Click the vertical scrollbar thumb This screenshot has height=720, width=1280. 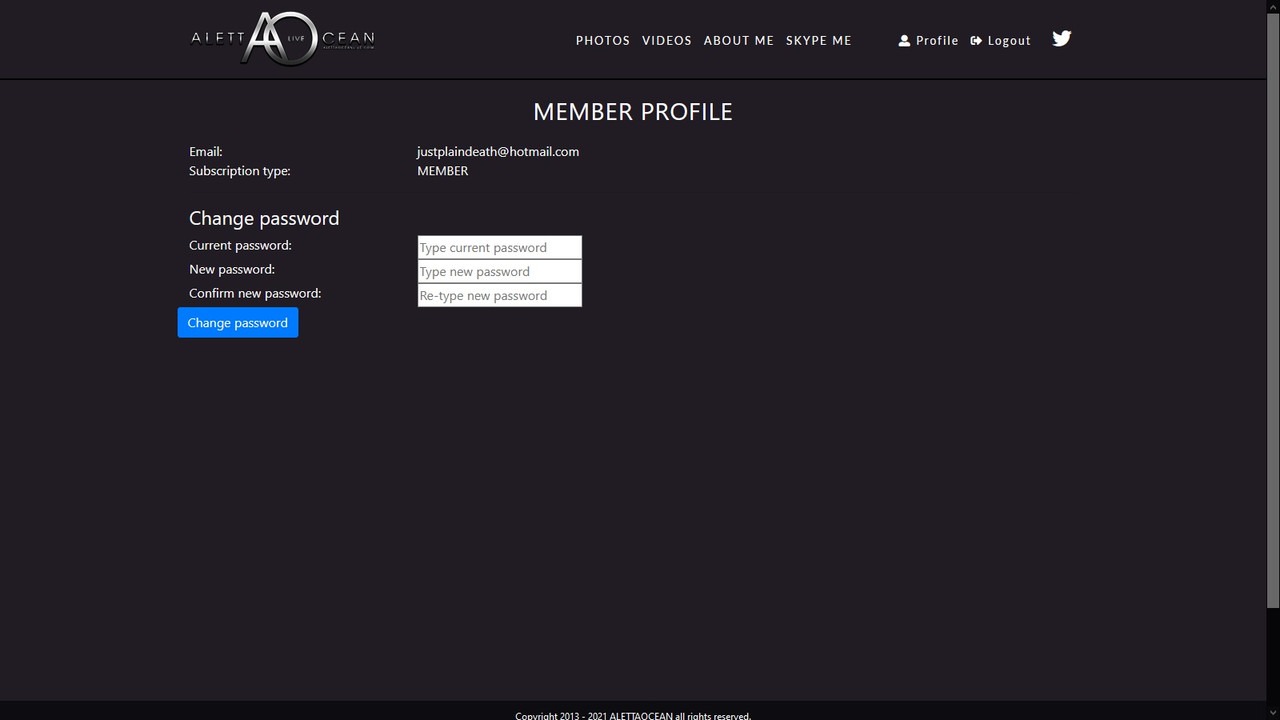pyautogui.click(x=1272, y=300)
